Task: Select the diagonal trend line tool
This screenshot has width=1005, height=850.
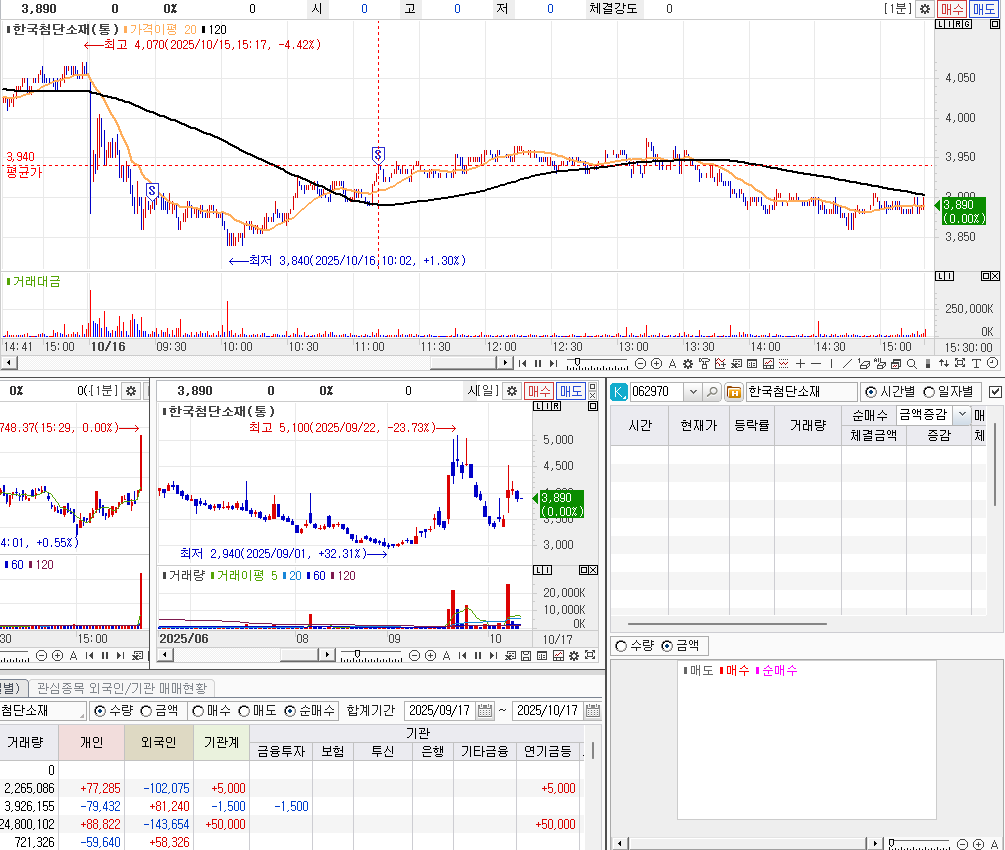Action: point(847,363)
